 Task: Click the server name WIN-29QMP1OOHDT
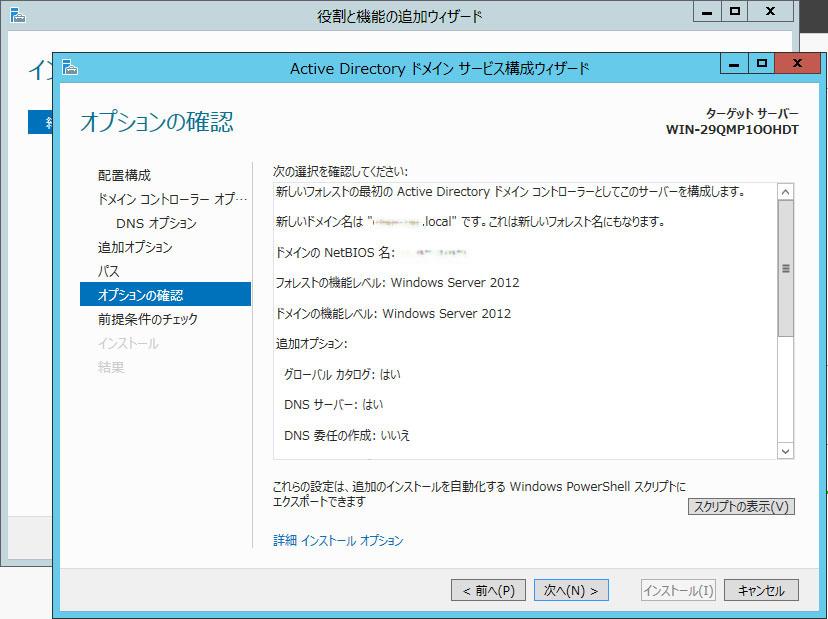pos(732,129)
